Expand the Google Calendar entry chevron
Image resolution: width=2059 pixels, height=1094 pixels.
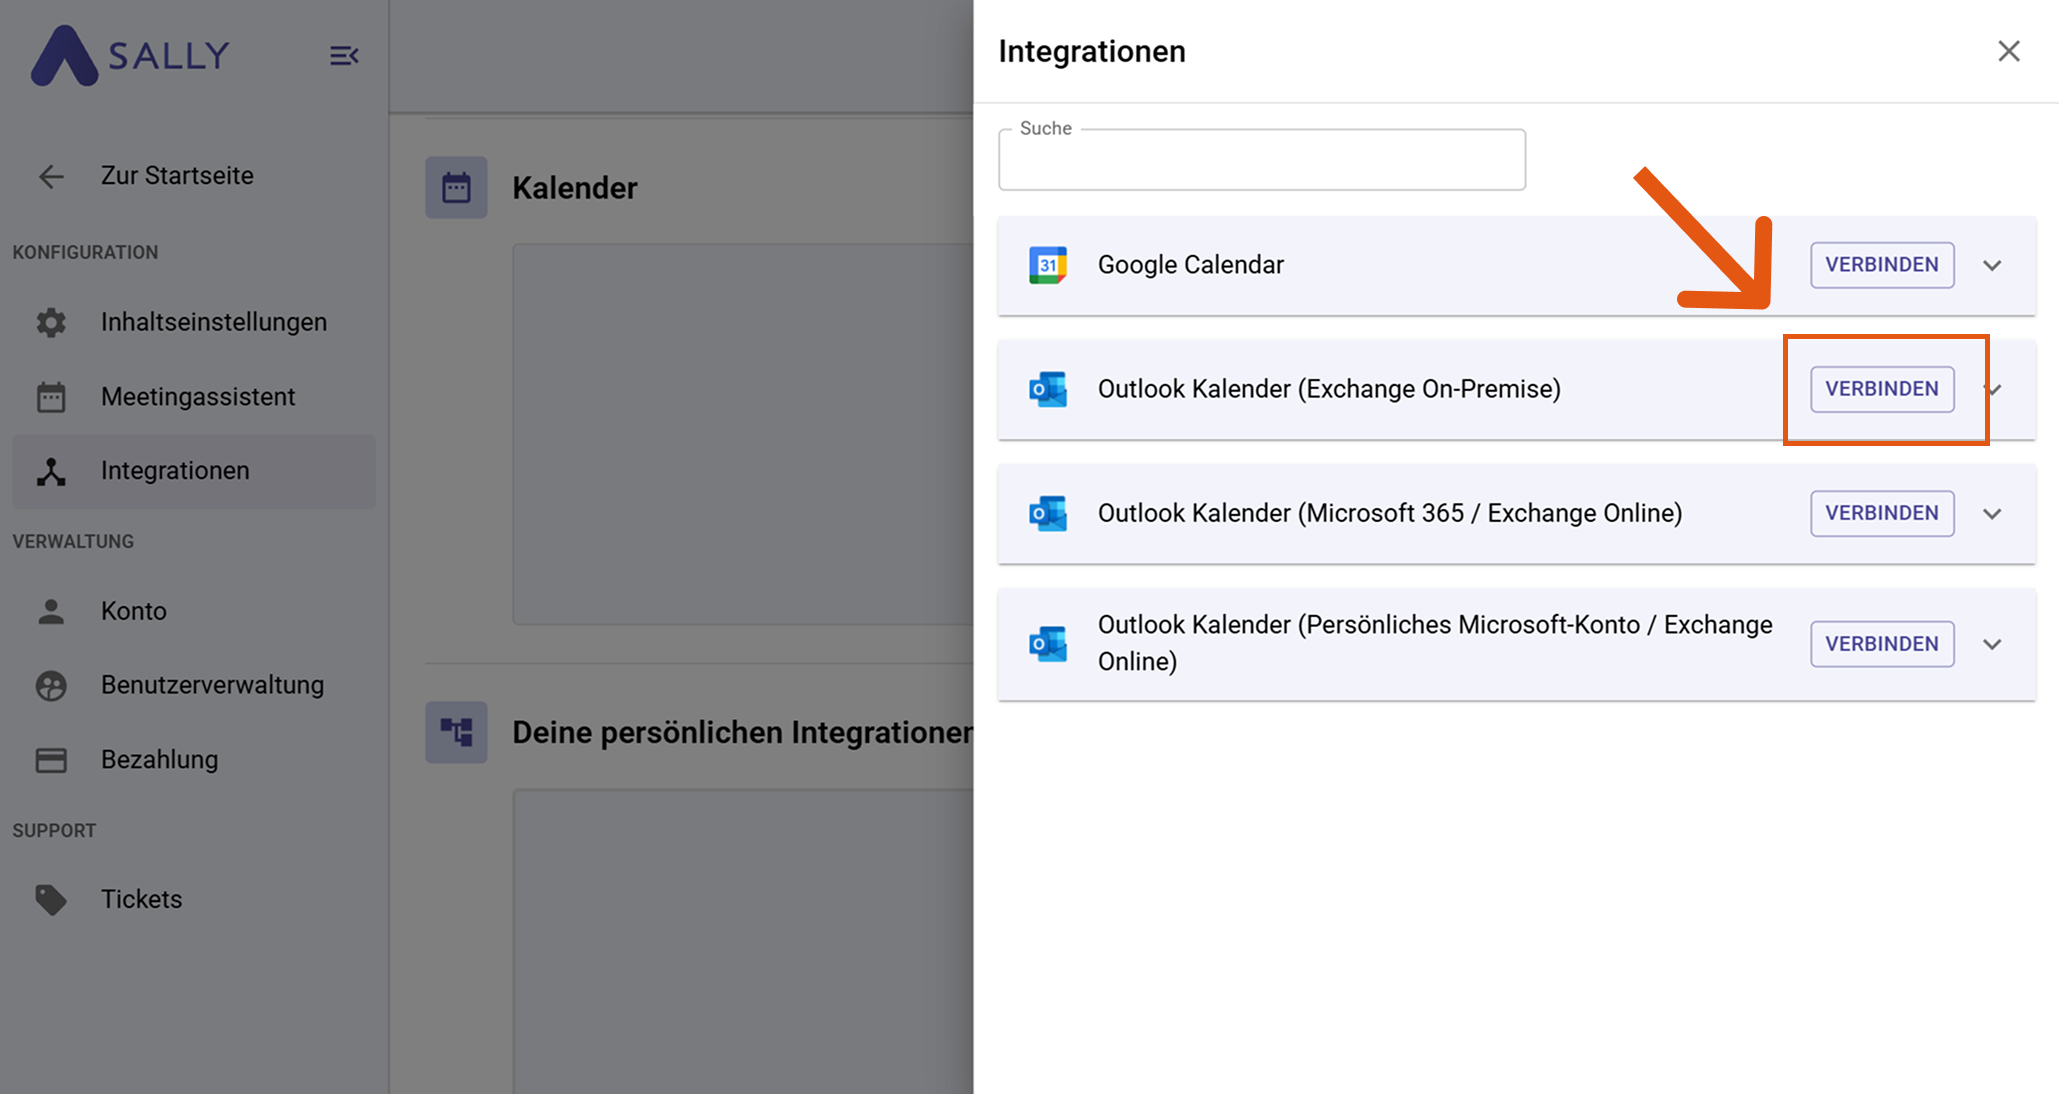point(1992,265)
